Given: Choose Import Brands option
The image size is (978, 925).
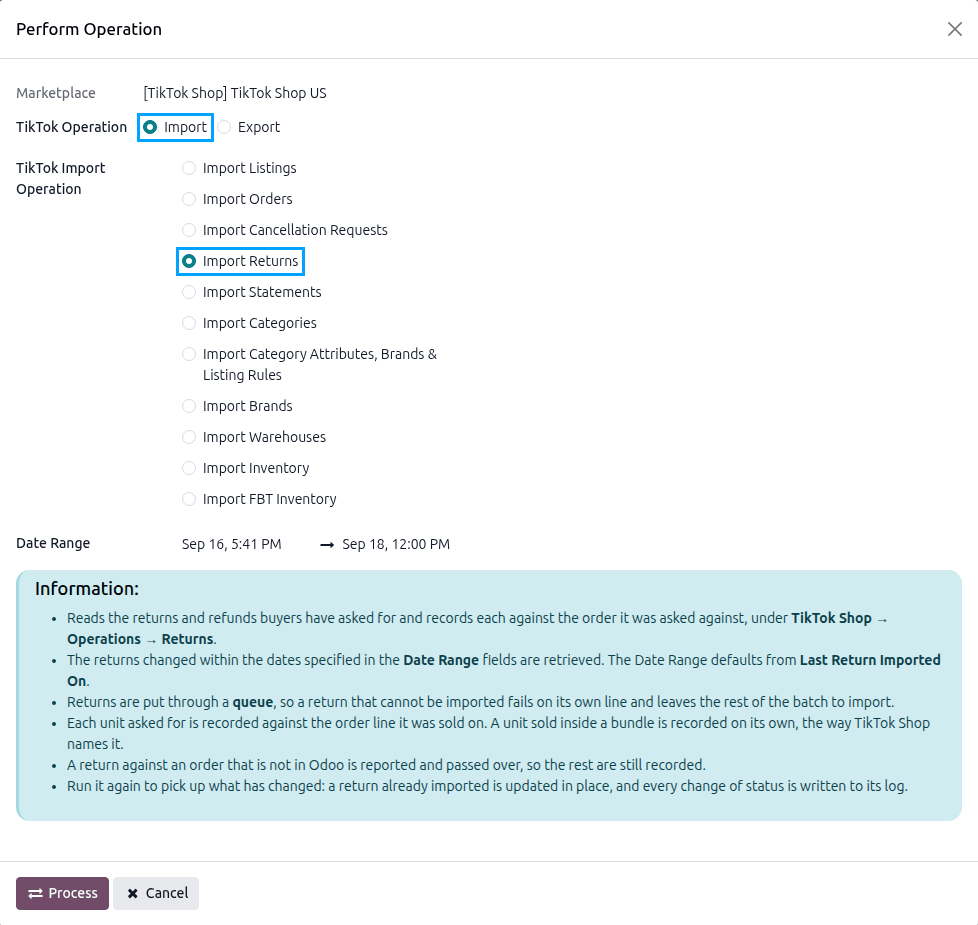Looking at the screenshot, I should [x=237, y=406].
